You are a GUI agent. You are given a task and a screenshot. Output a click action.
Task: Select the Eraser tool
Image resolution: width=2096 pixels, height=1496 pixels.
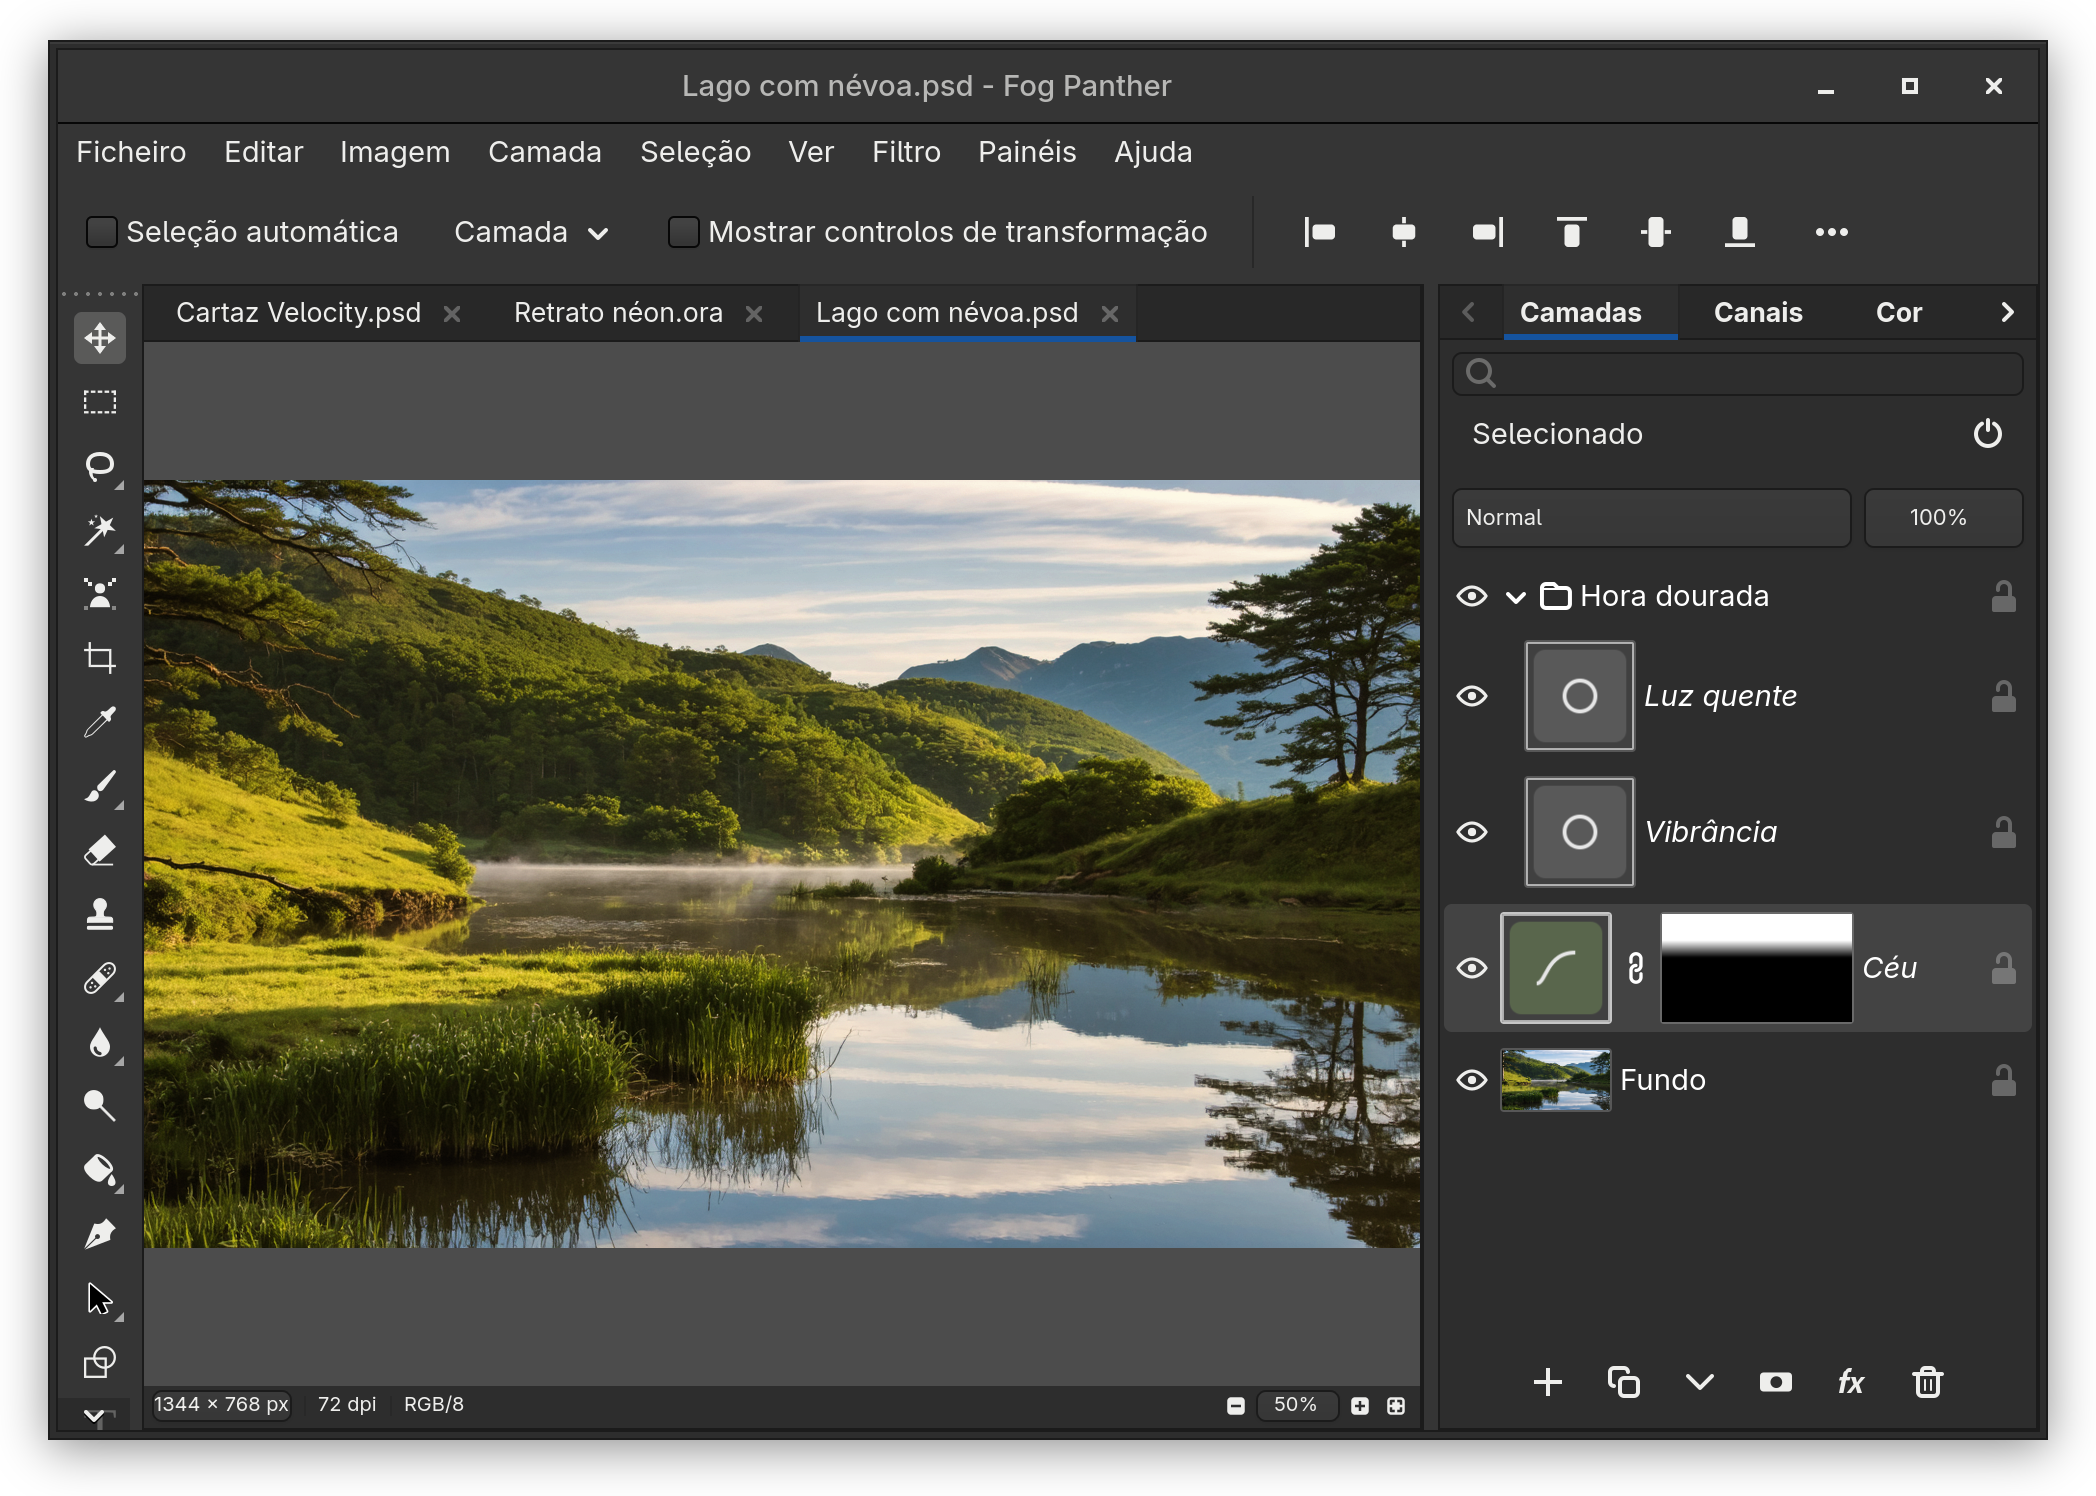pos(100,850)
